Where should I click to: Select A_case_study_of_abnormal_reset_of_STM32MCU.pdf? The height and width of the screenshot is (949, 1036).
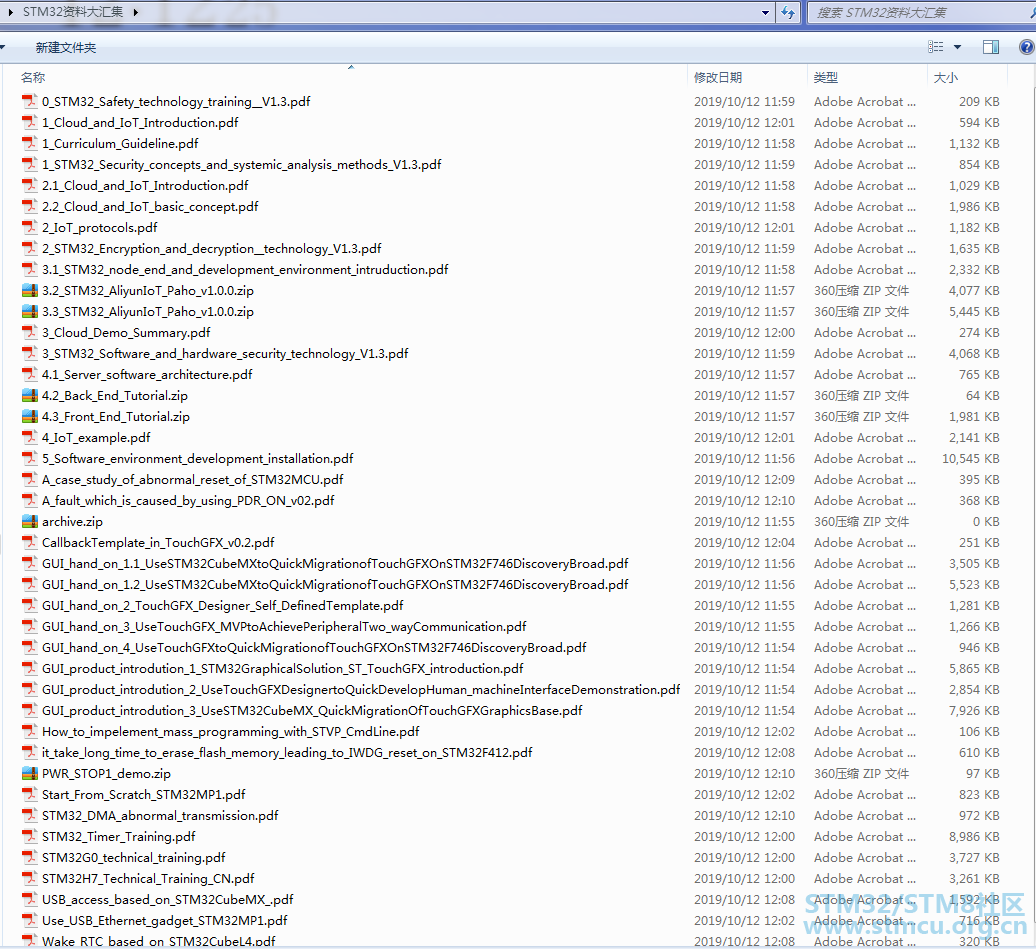(193, 480)
